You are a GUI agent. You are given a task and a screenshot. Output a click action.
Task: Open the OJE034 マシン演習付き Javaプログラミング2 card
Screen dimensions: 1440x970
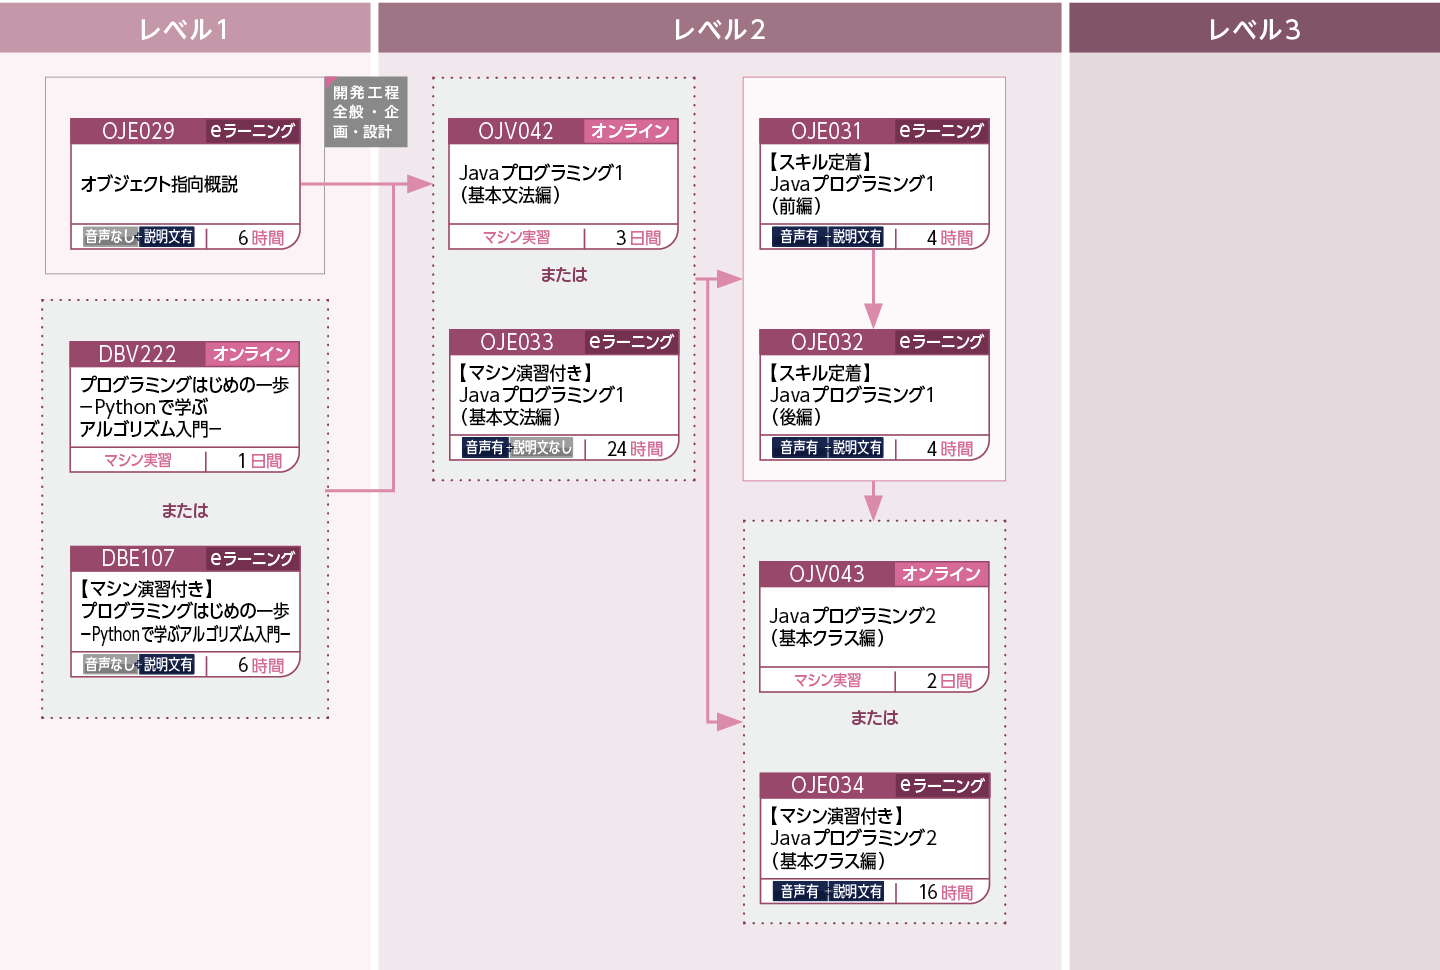tap(874, 838)
